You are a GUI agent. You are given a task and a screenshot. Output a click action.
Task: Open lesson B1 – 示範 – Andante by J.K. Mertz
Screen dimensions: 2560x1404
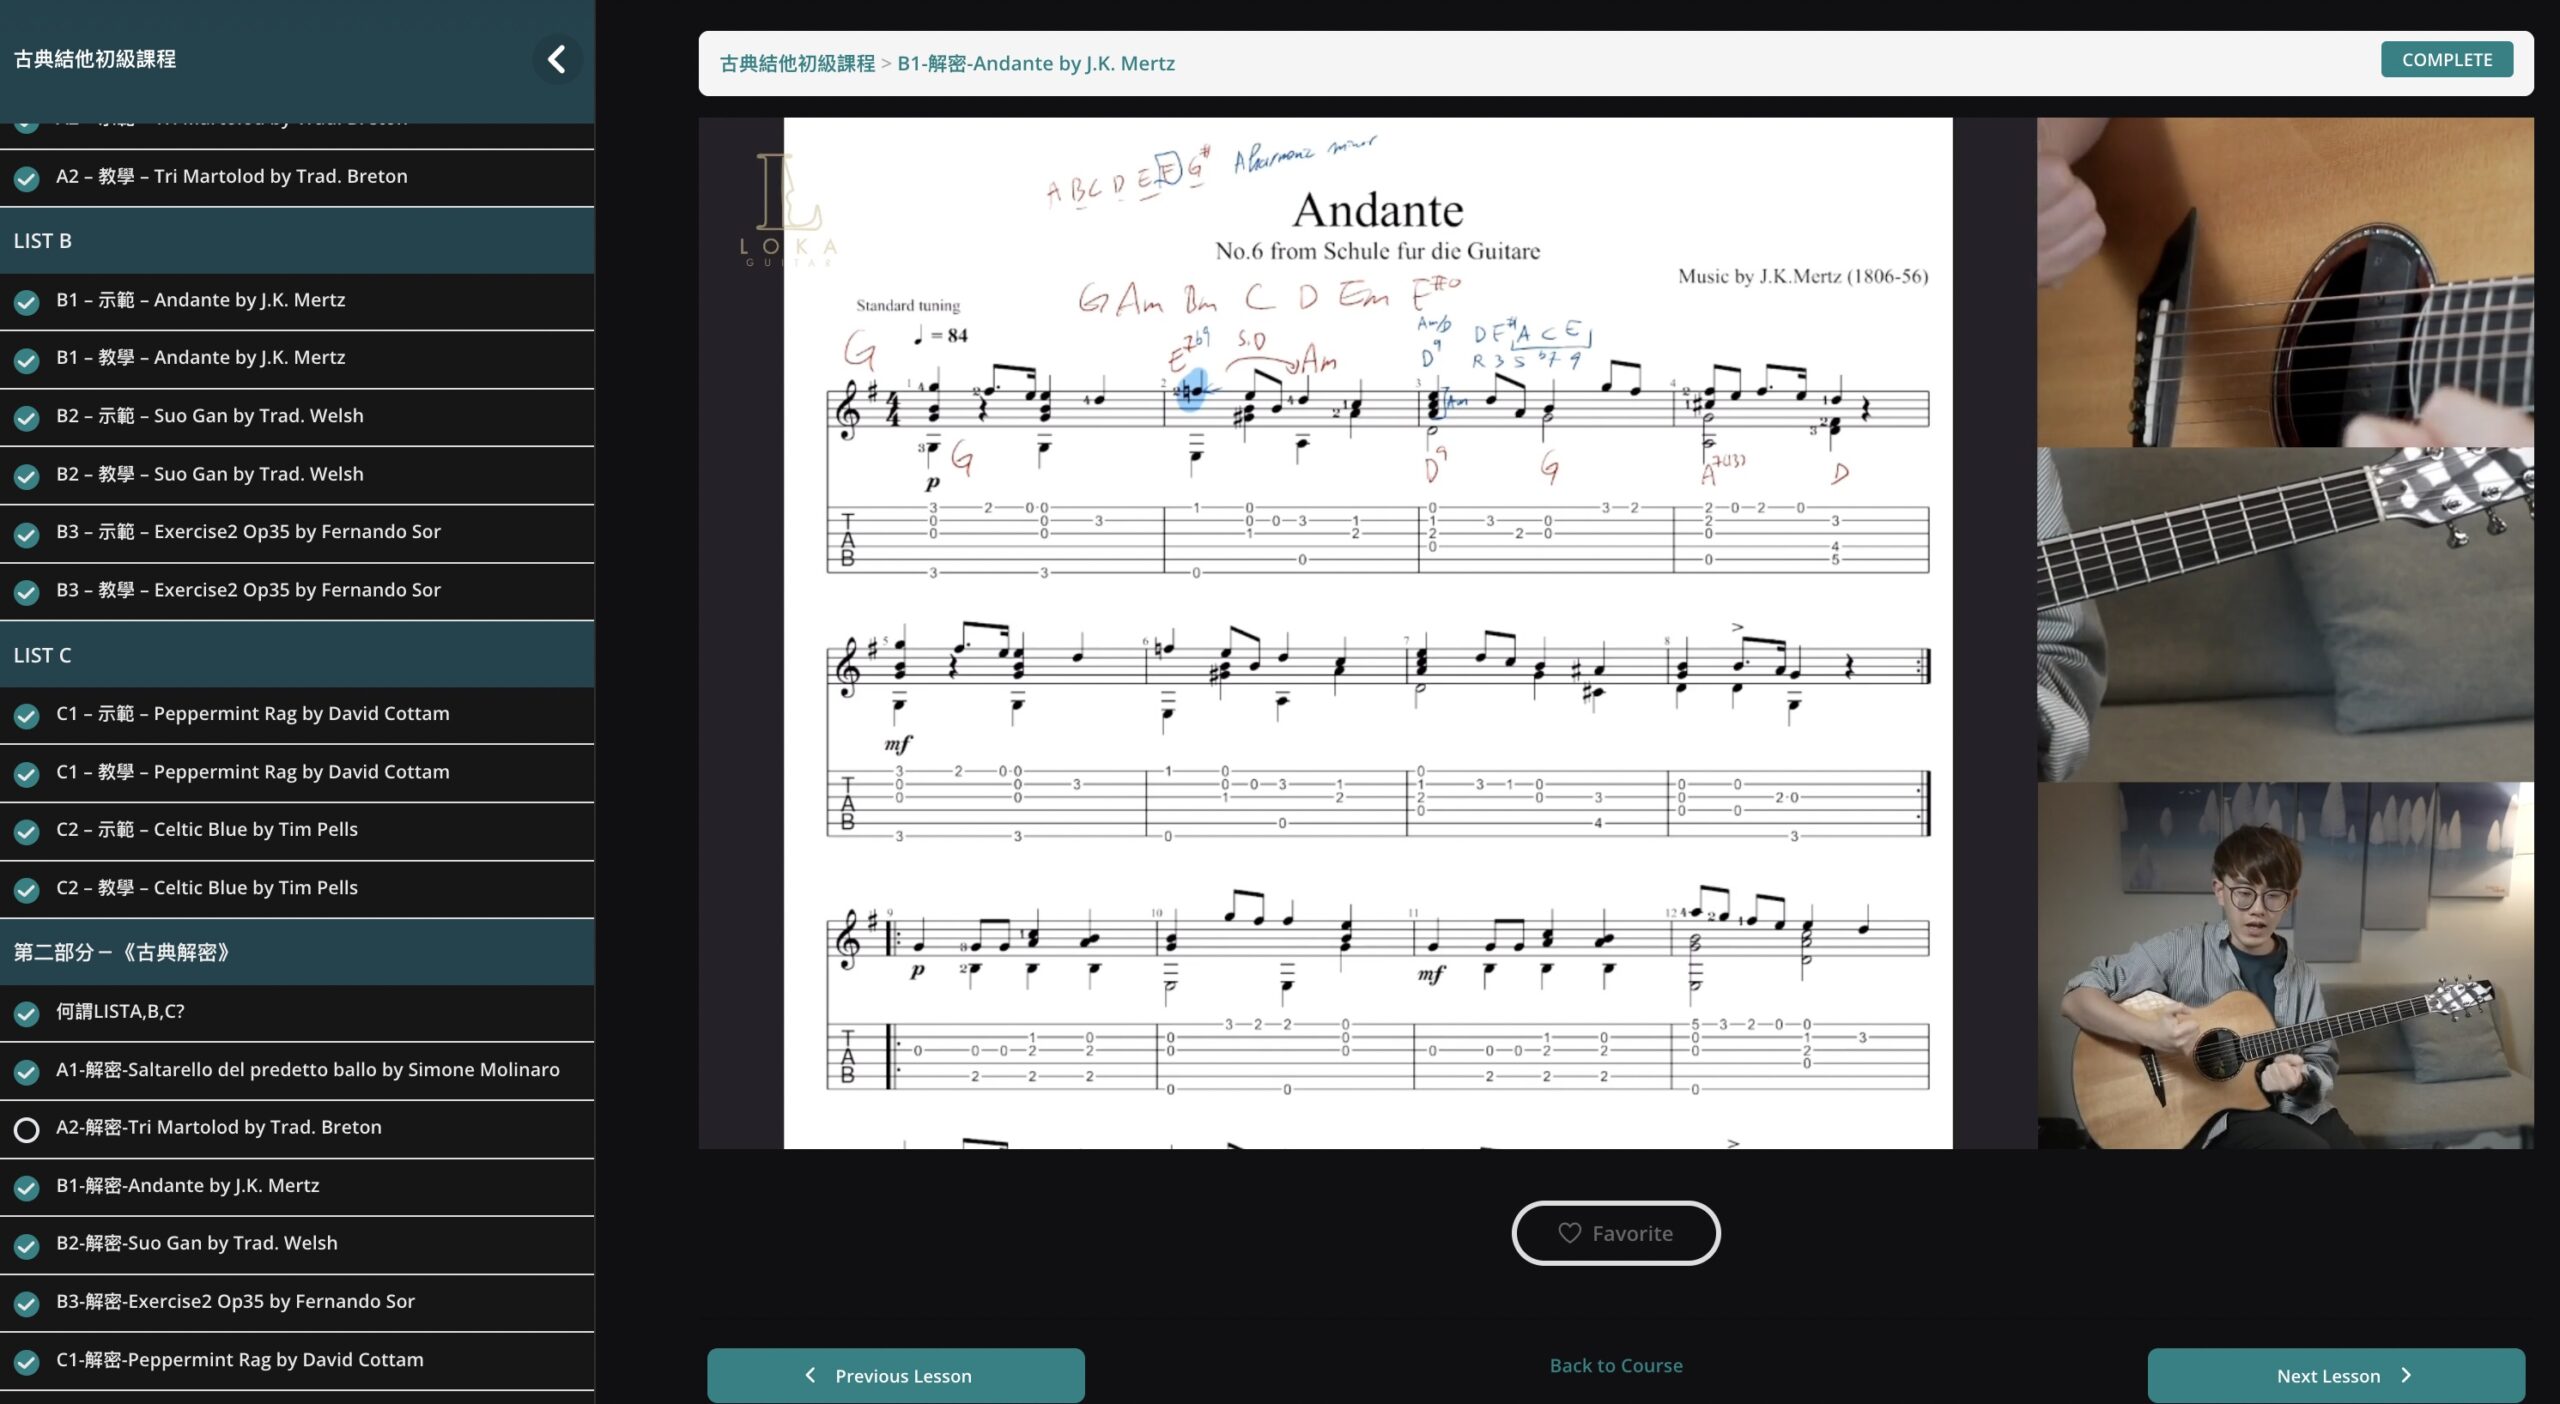click(297, 301)
